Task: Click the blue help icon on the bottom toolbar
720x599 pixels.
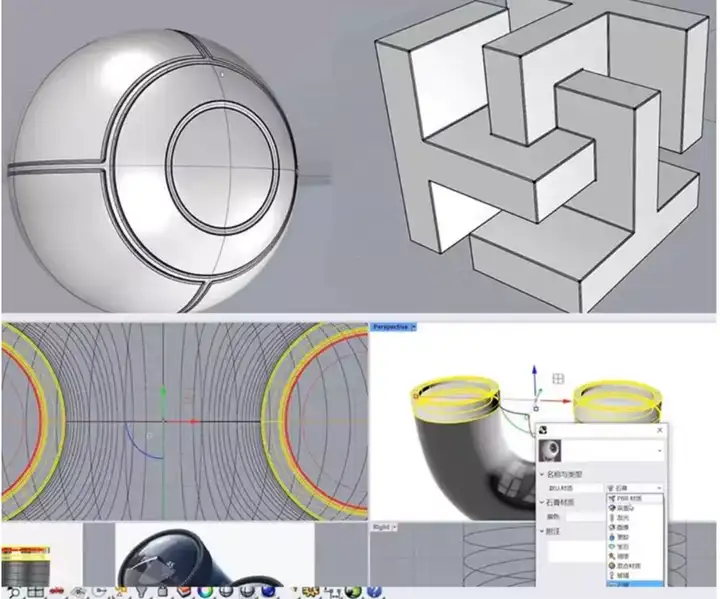Action: (x=373, y=592)
